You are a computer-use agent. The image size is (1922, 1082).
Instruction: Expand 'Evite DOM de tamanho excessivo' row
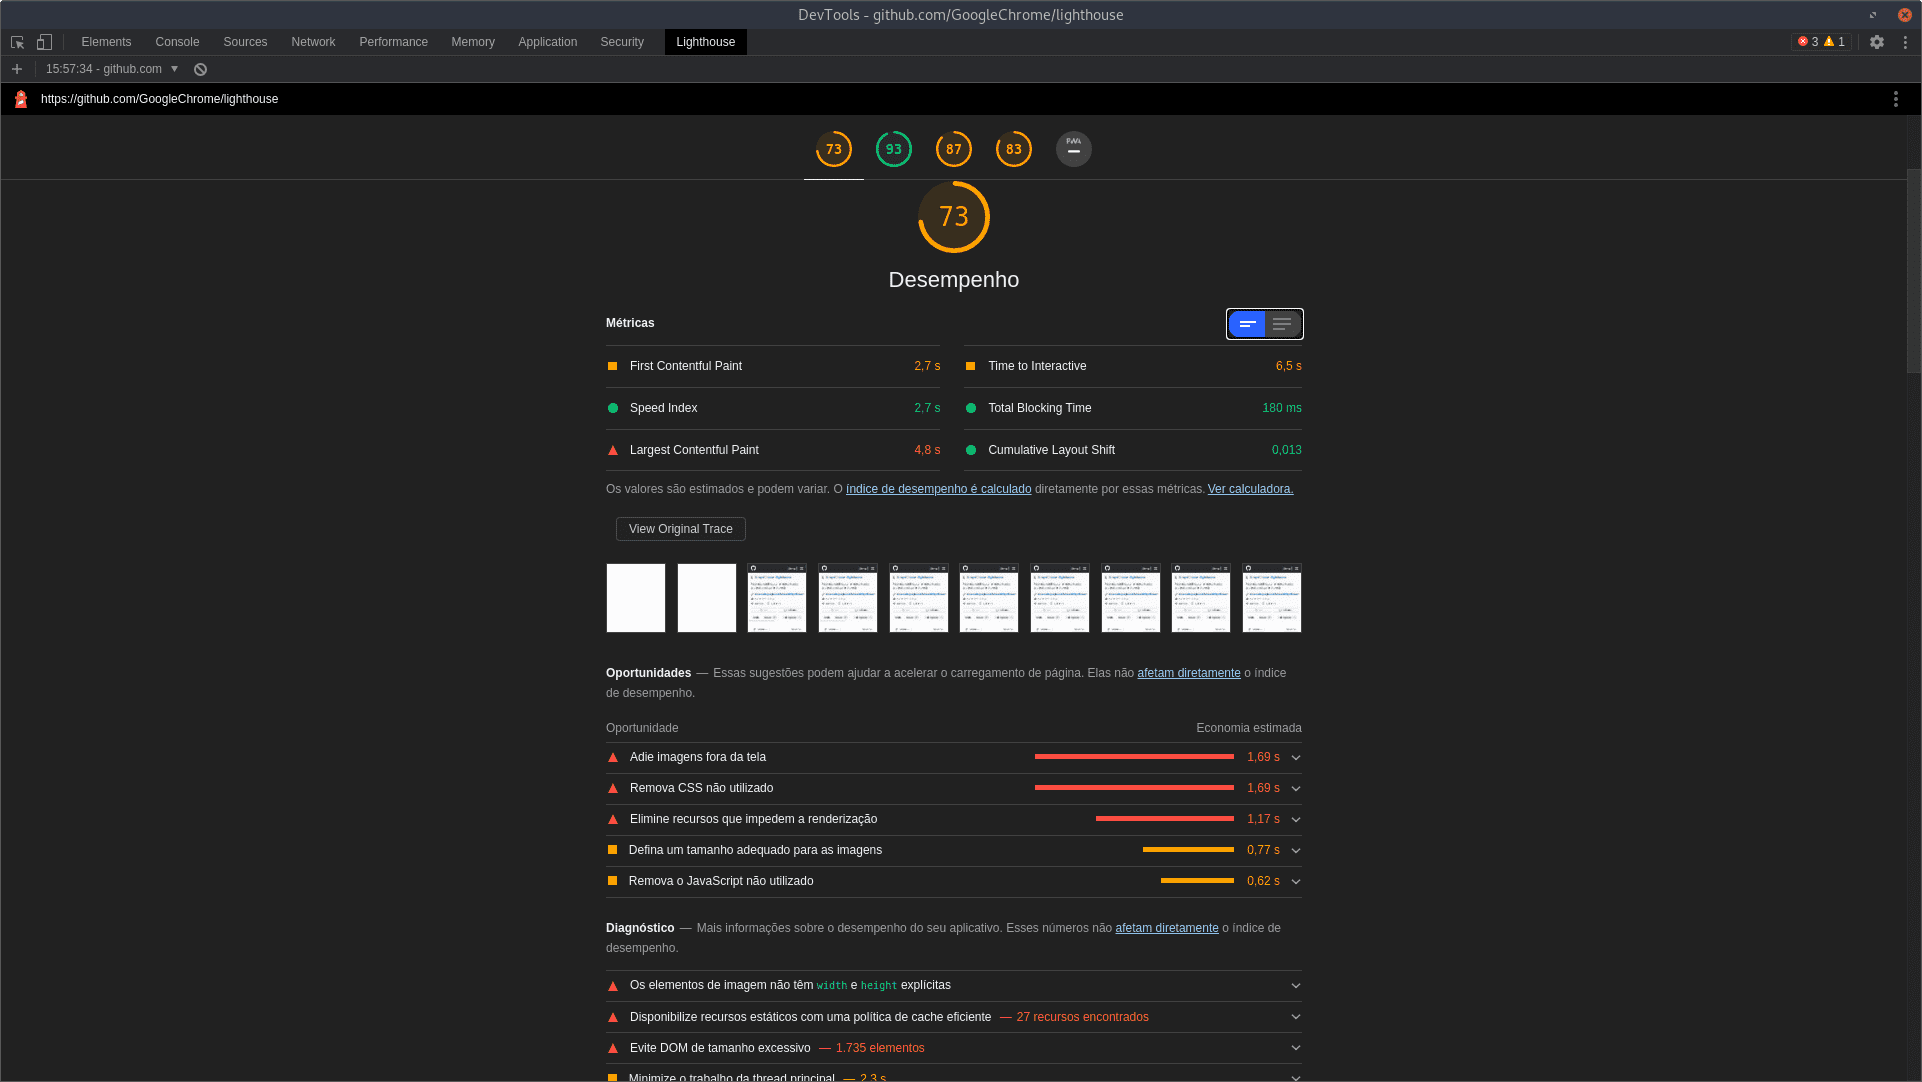point(954,1048)
